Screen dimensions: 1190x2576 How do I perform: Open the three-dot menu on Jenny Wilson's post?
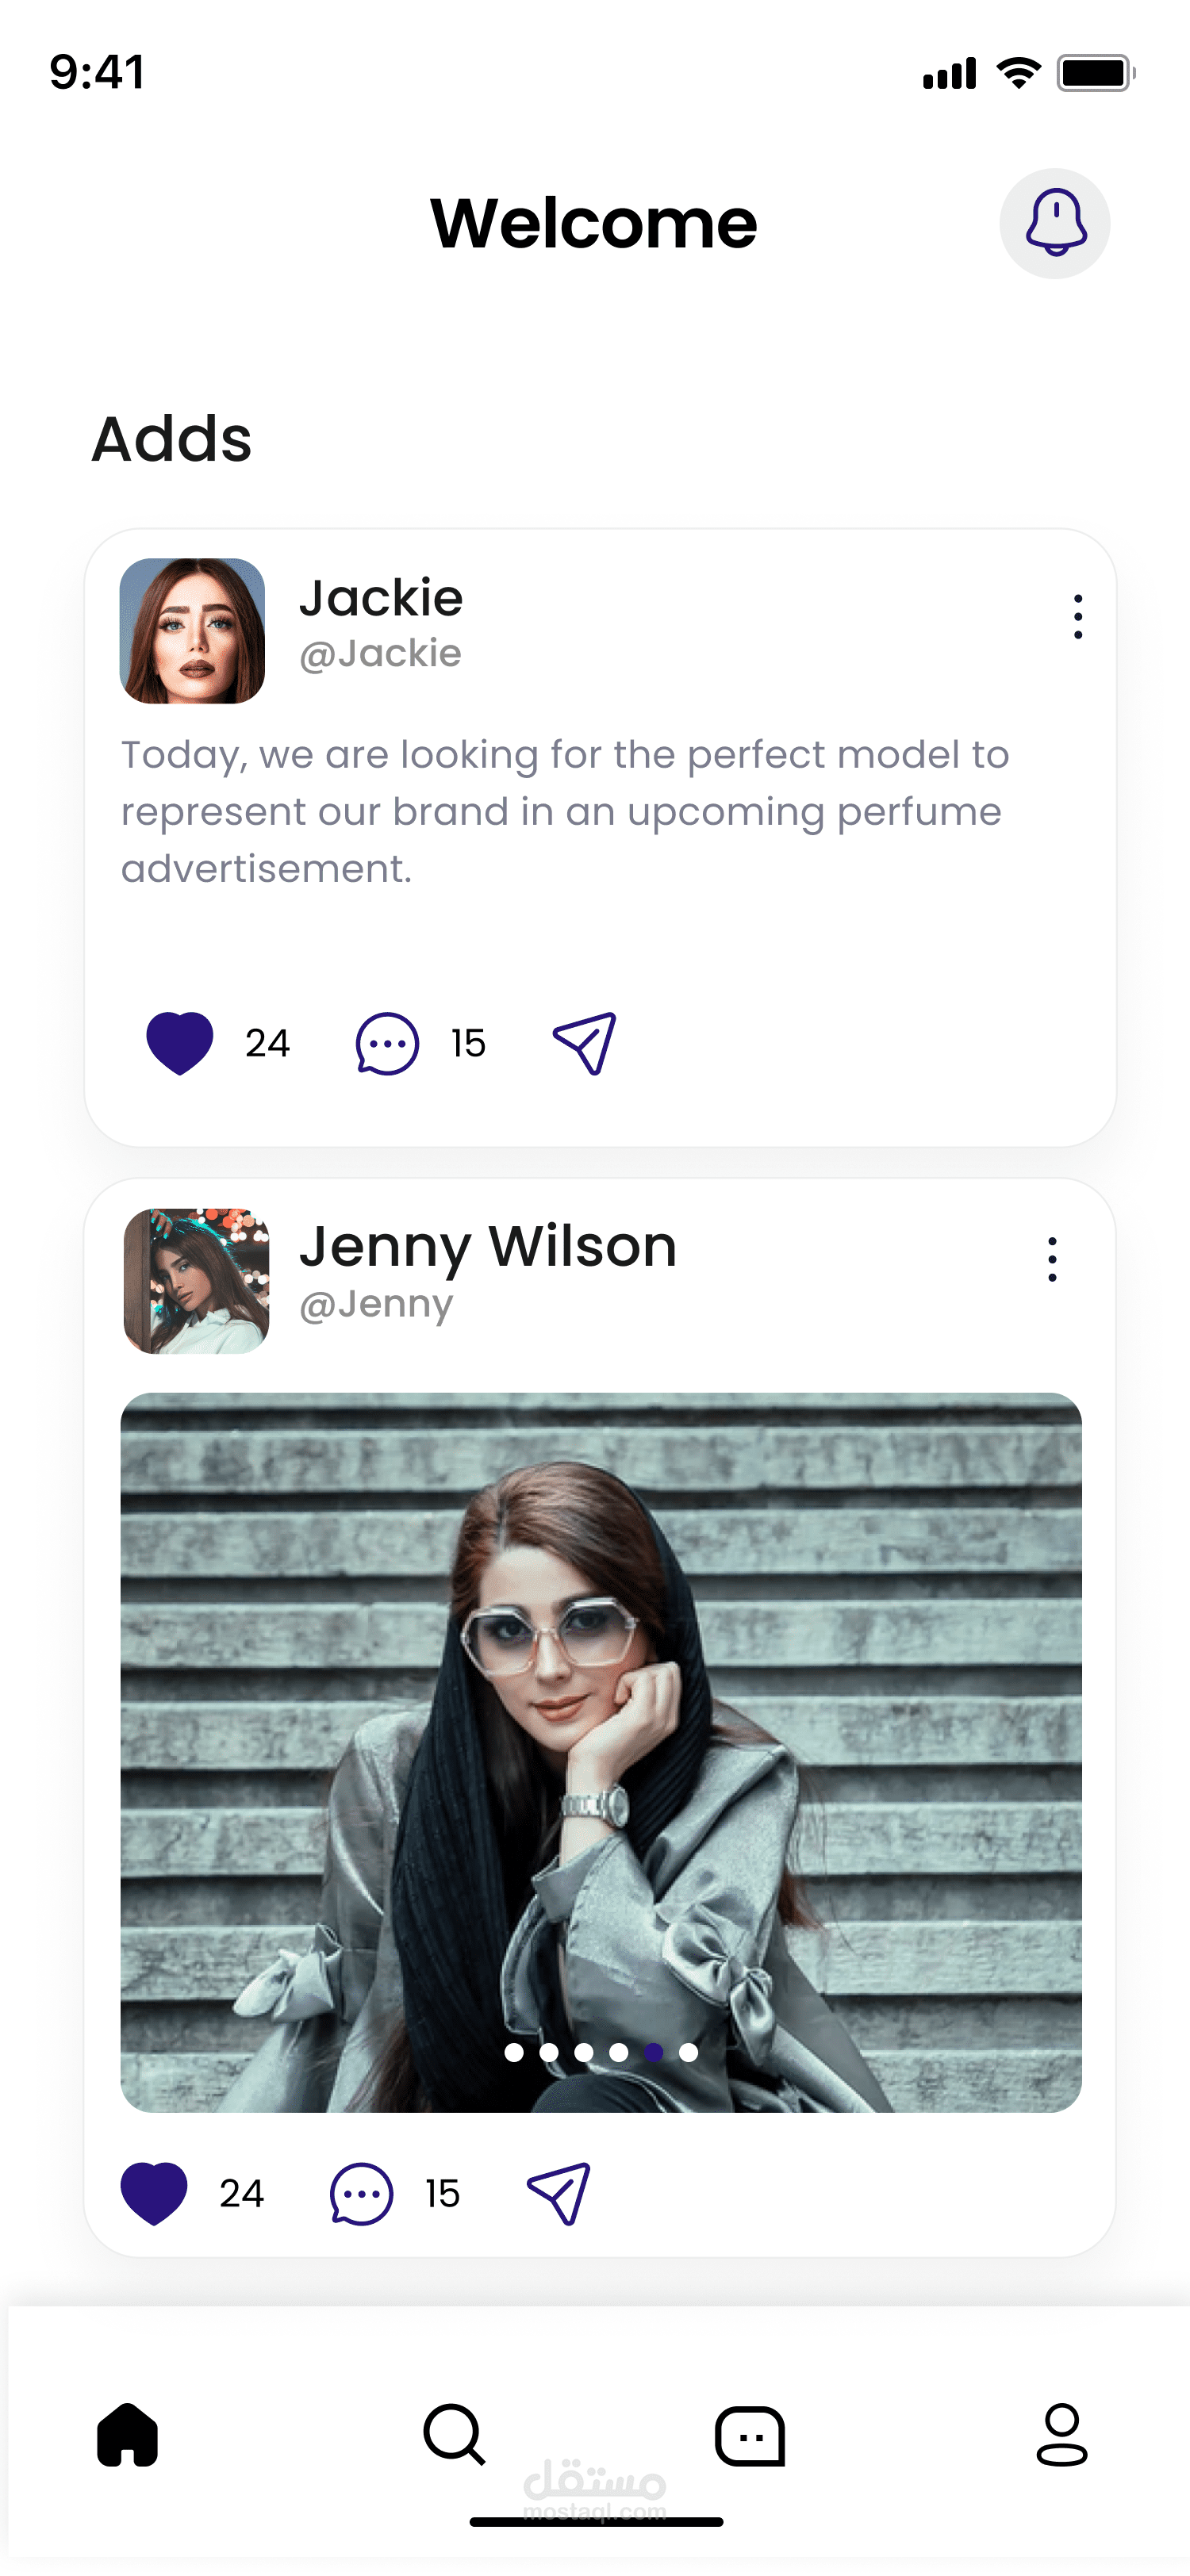coord(1052,1259)
